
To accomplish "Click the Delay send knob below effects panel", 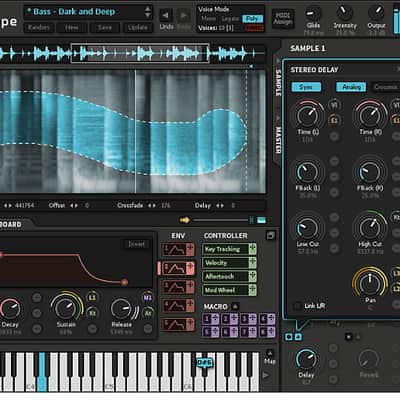I will (306, 359).
